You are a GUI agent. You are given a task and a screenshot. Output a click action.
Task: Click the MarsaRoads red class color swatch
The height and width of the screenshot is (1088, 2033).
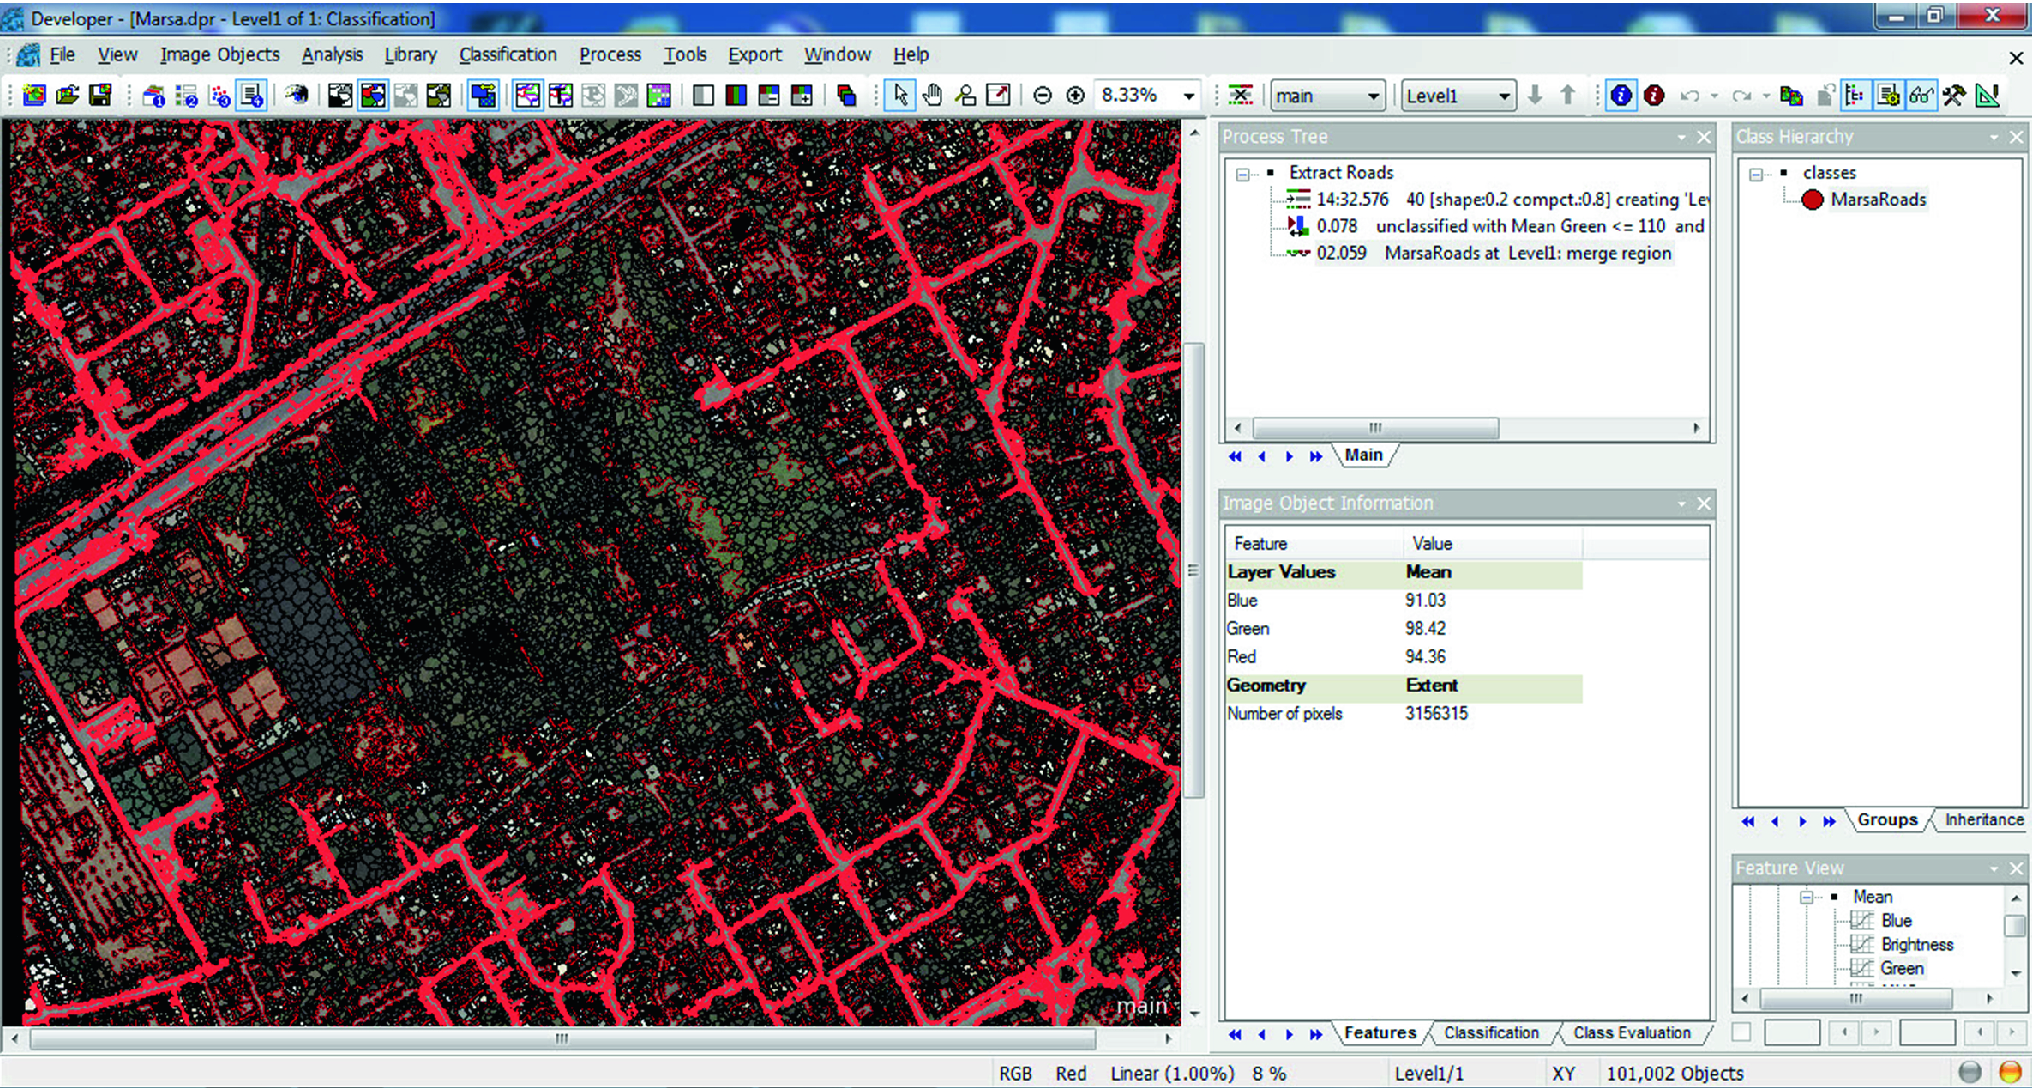click(1813, 199)
